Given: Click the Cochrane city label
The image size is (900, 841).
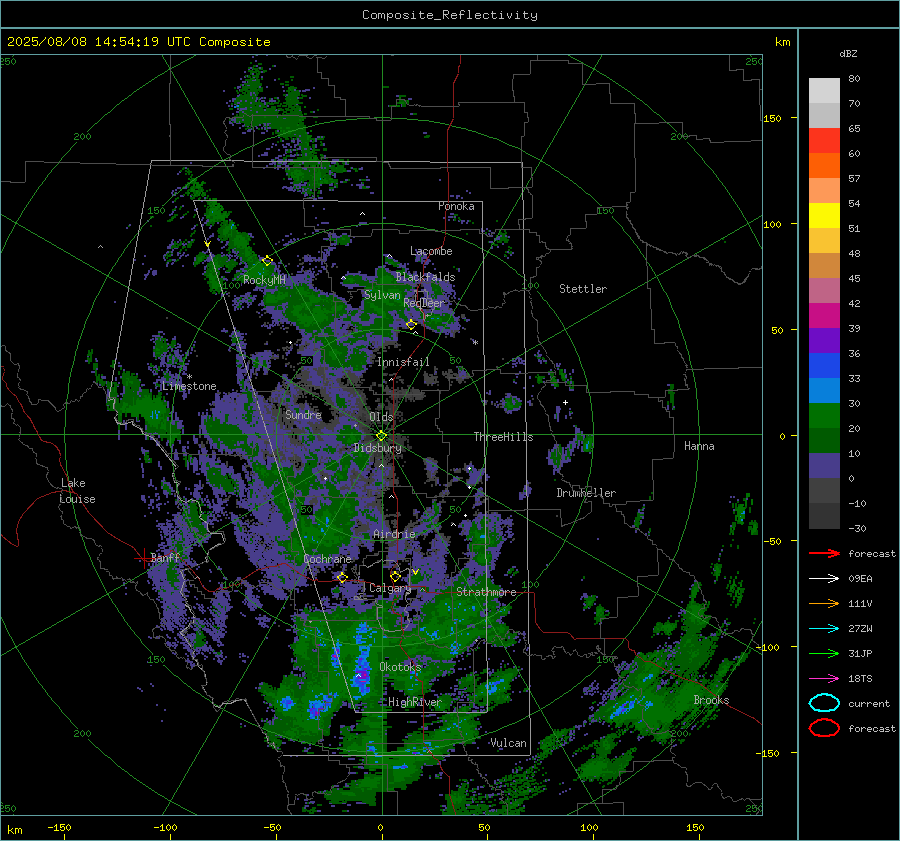Looking at the screenshot, I should pyautogui.click(x=327, y=559).
